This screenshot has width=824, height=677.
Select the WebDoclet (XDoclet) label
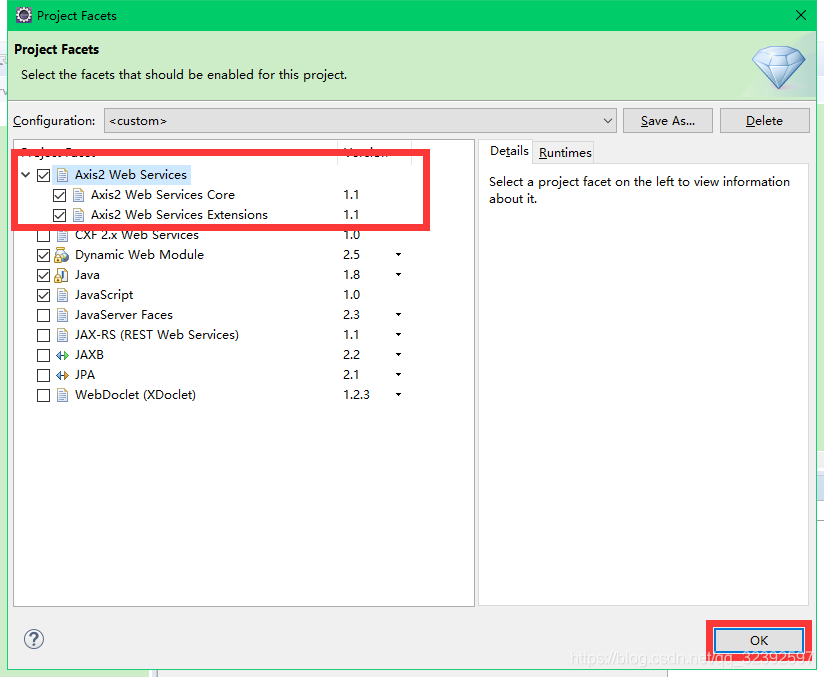(135, 395)
